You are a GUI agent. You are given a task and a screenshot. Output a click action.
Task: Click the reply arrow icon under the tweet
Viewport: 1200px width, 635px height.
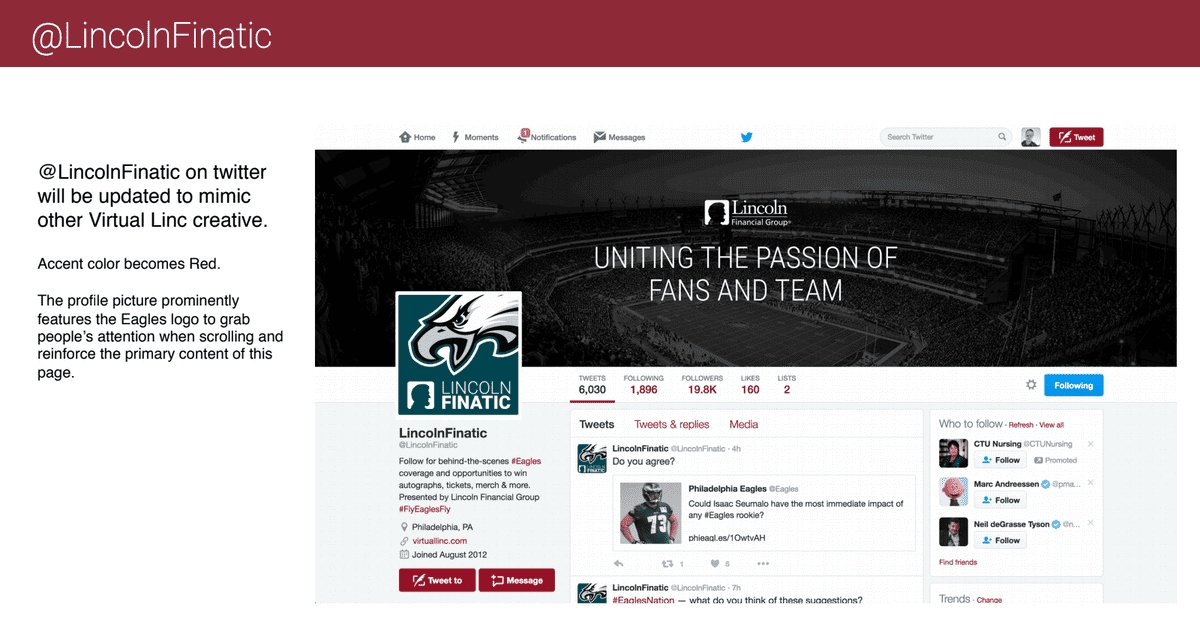(x=619, y=563)
